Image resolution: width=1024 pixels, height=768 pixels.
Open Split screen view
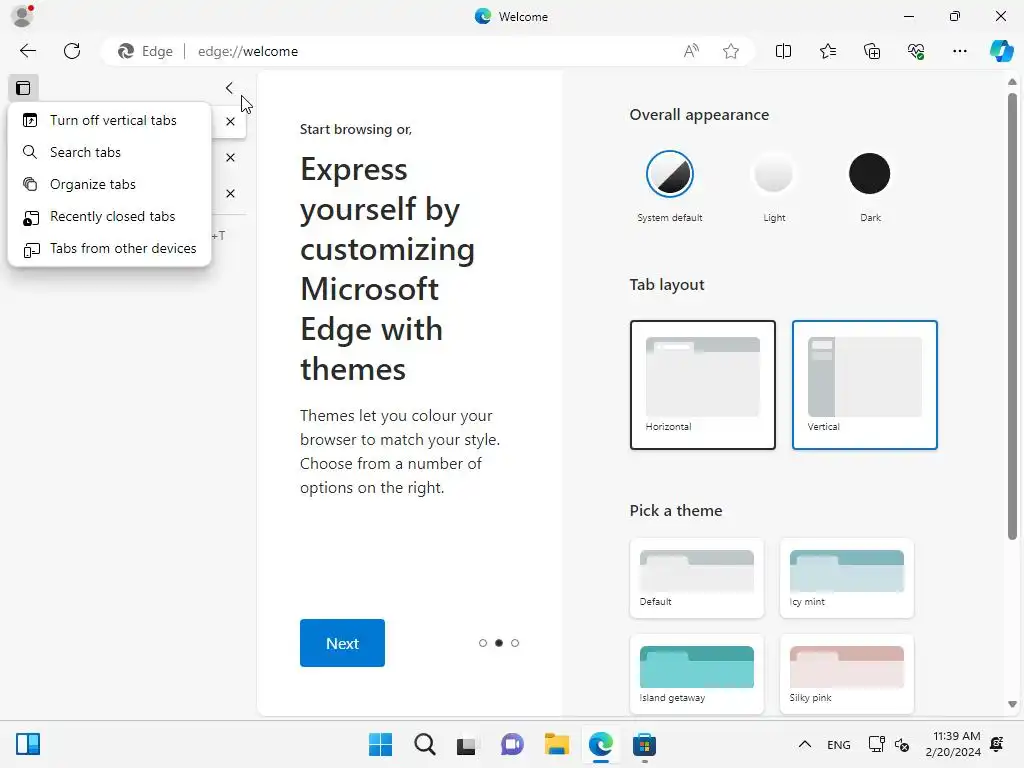pyautogui.click(x=783, y=51)
